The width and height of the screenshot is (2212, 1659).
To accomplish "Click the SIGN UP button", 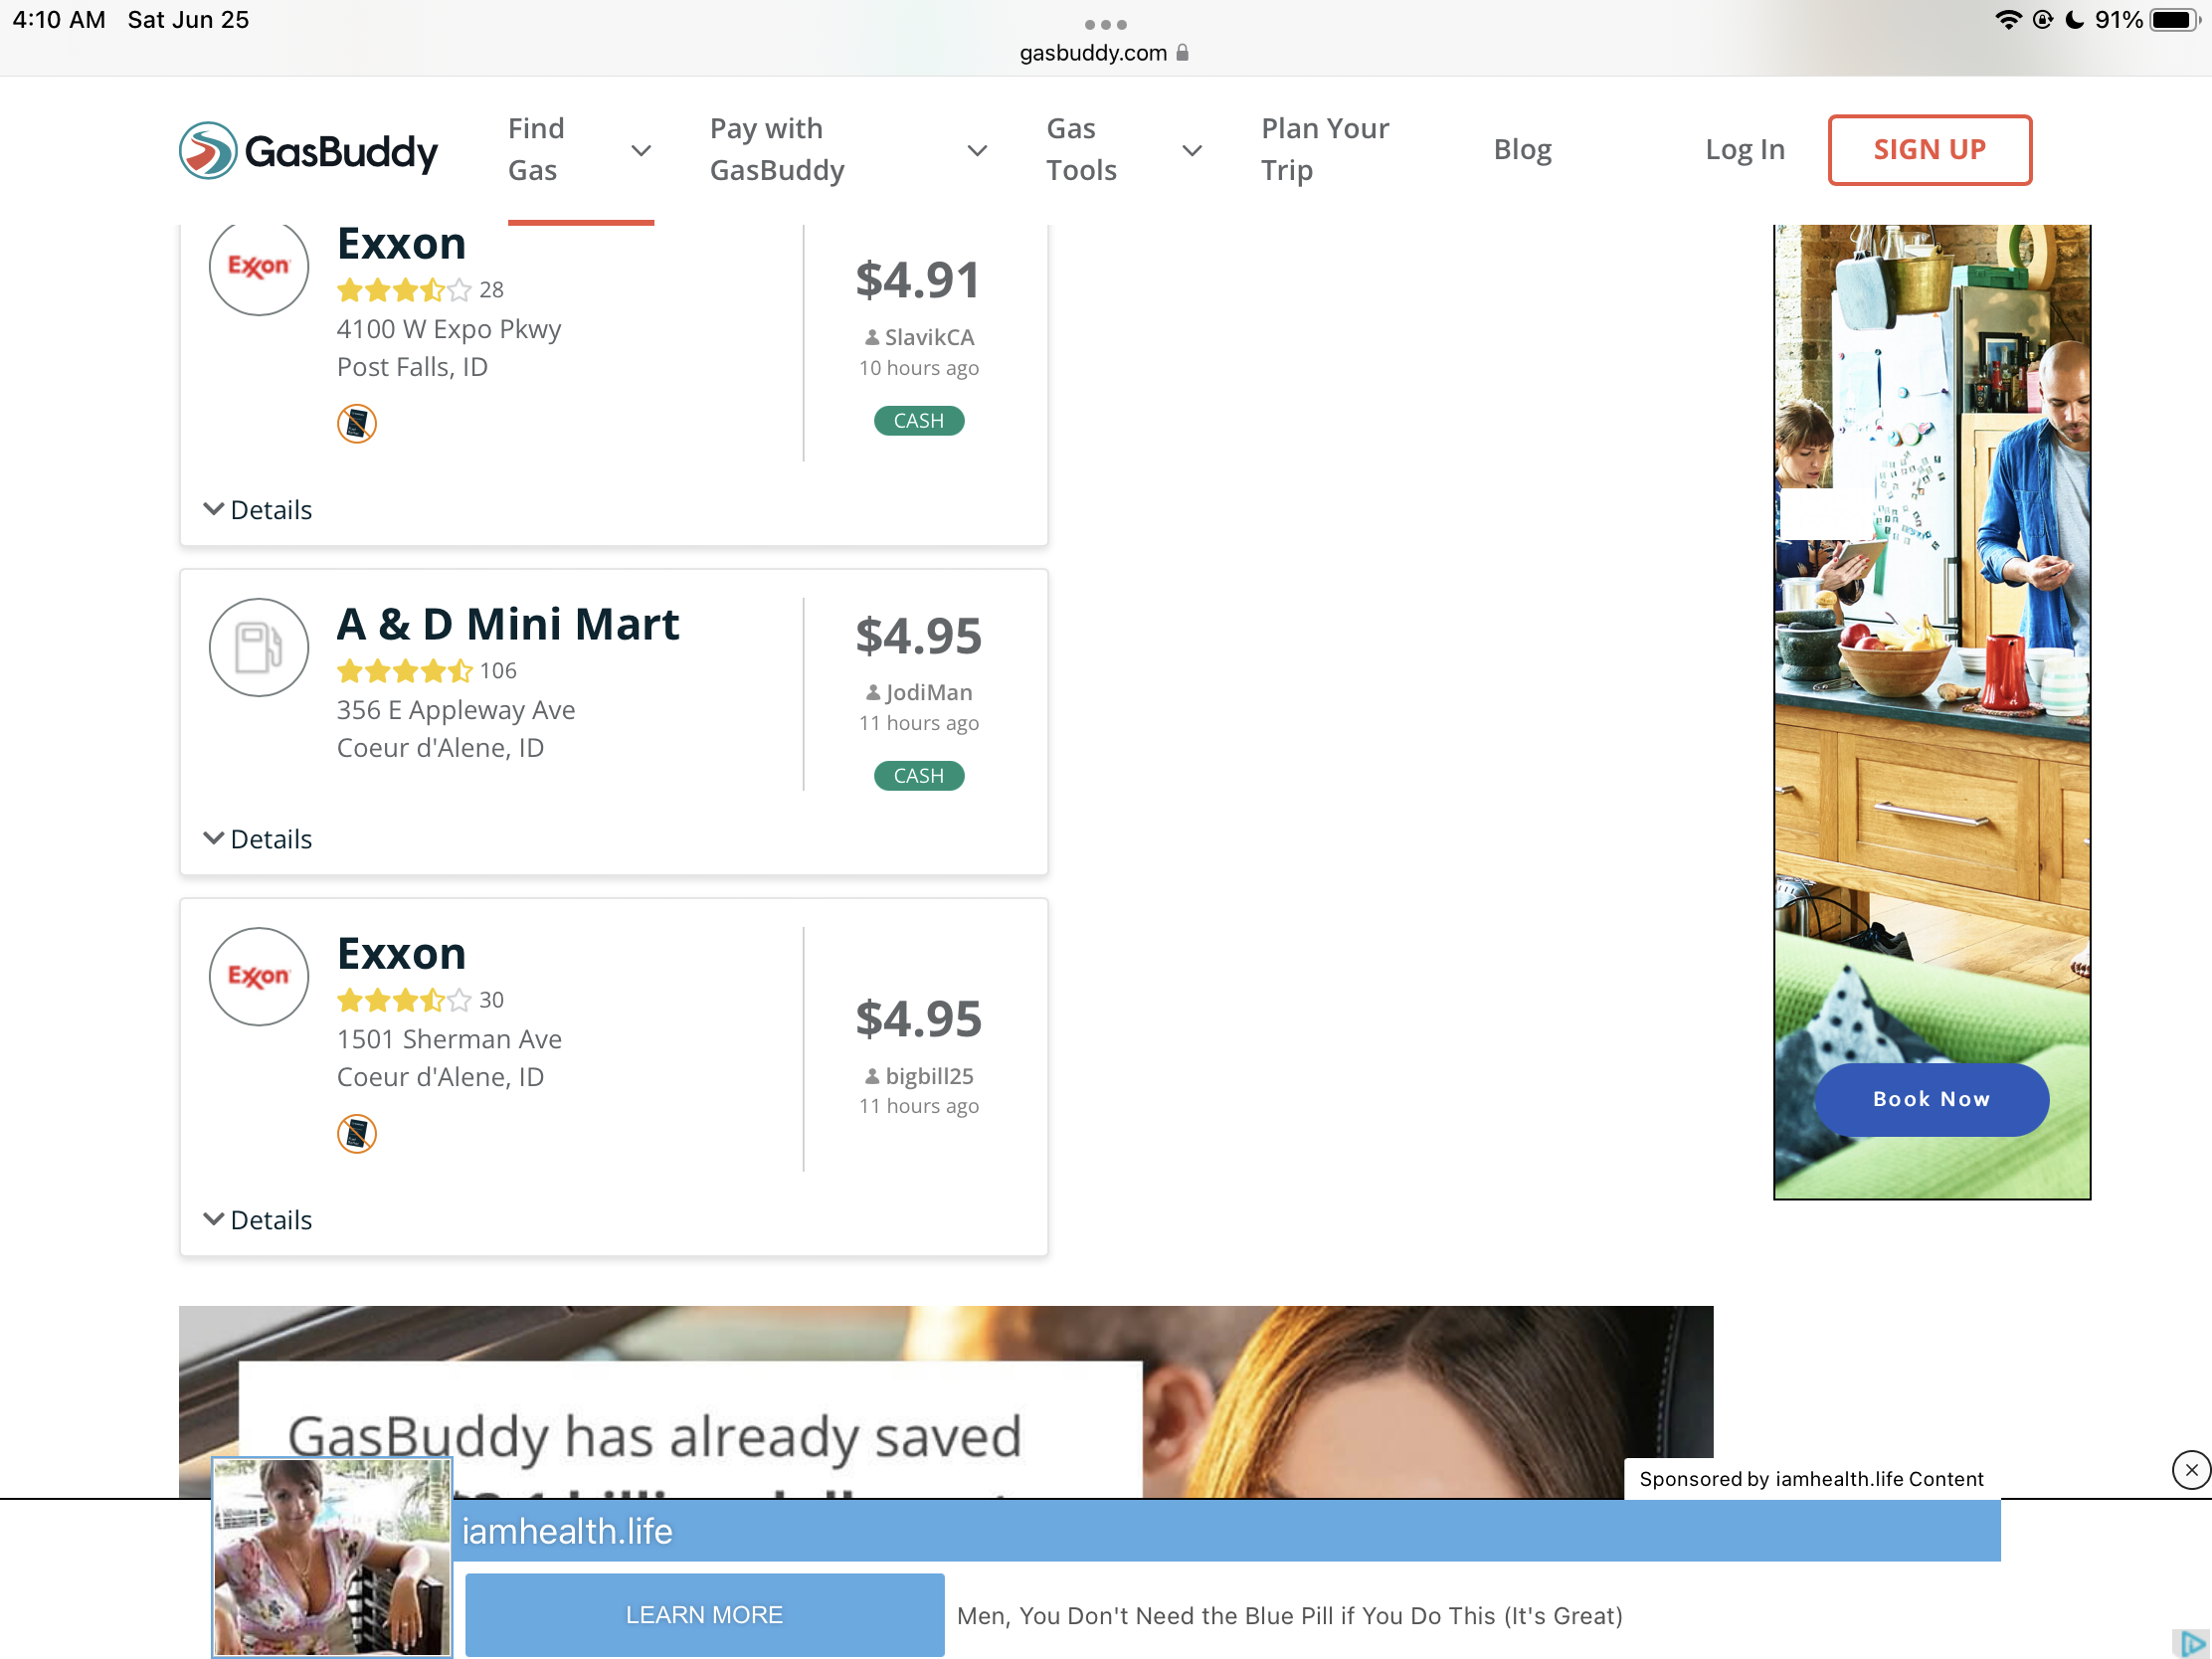I will click(1929, 150).
